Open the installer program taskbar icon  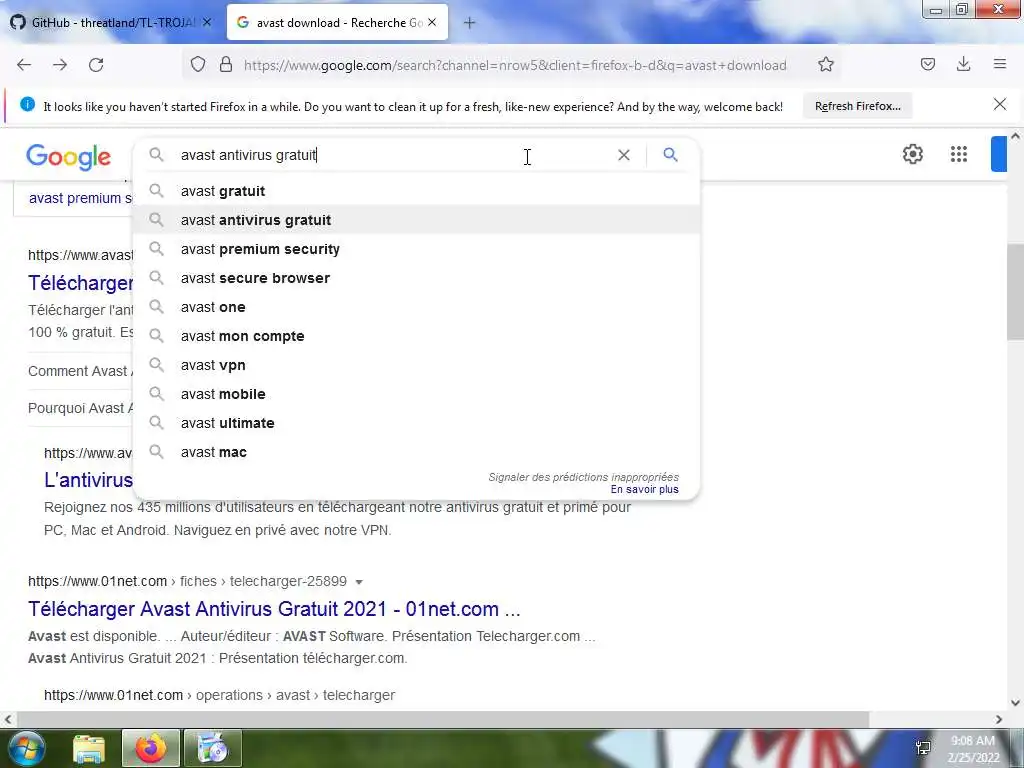click(x=213, y=748)
